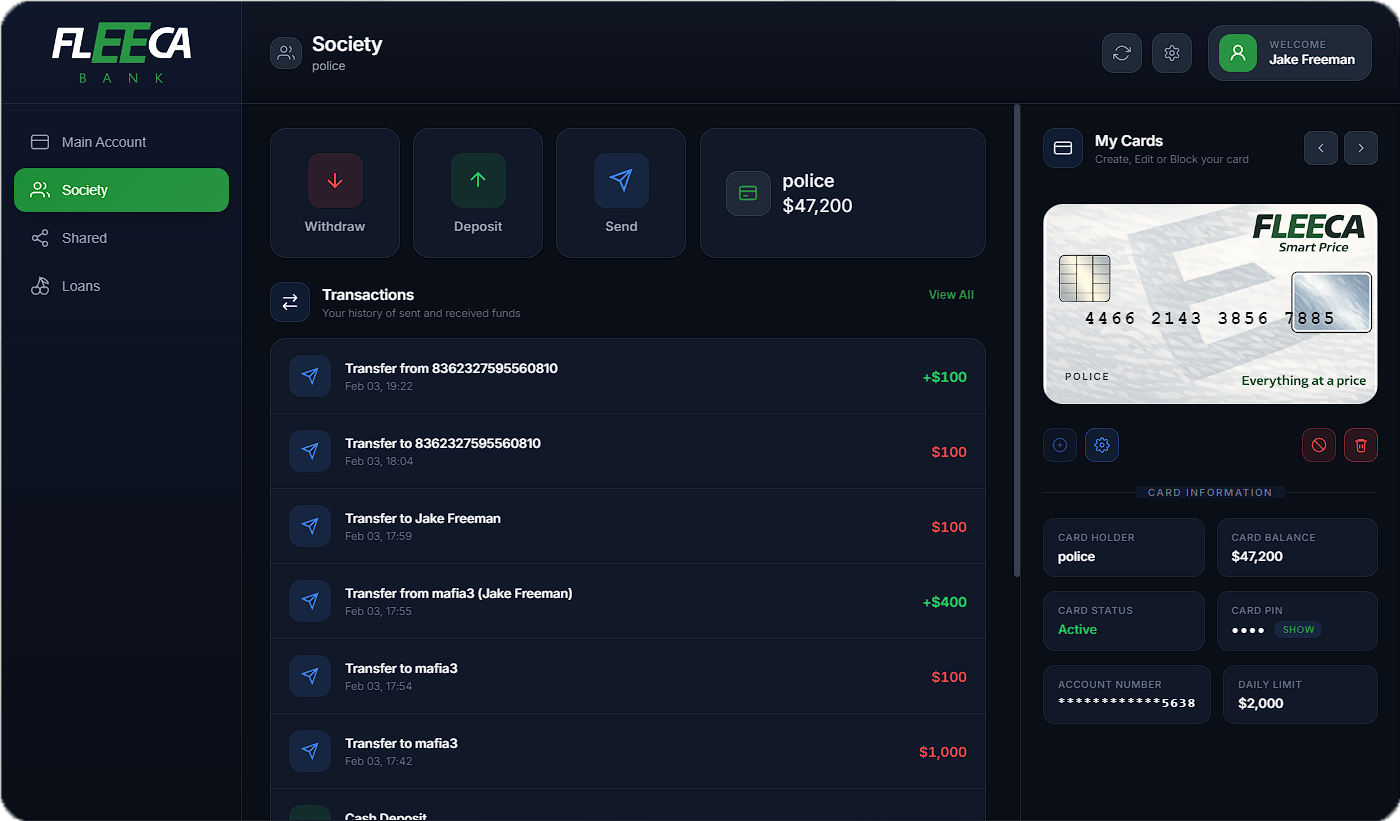1400x821 pixels.
Task: Open the Transfer from mafia3 (Jake Freeman) transaction
Action: coord(628,601)
